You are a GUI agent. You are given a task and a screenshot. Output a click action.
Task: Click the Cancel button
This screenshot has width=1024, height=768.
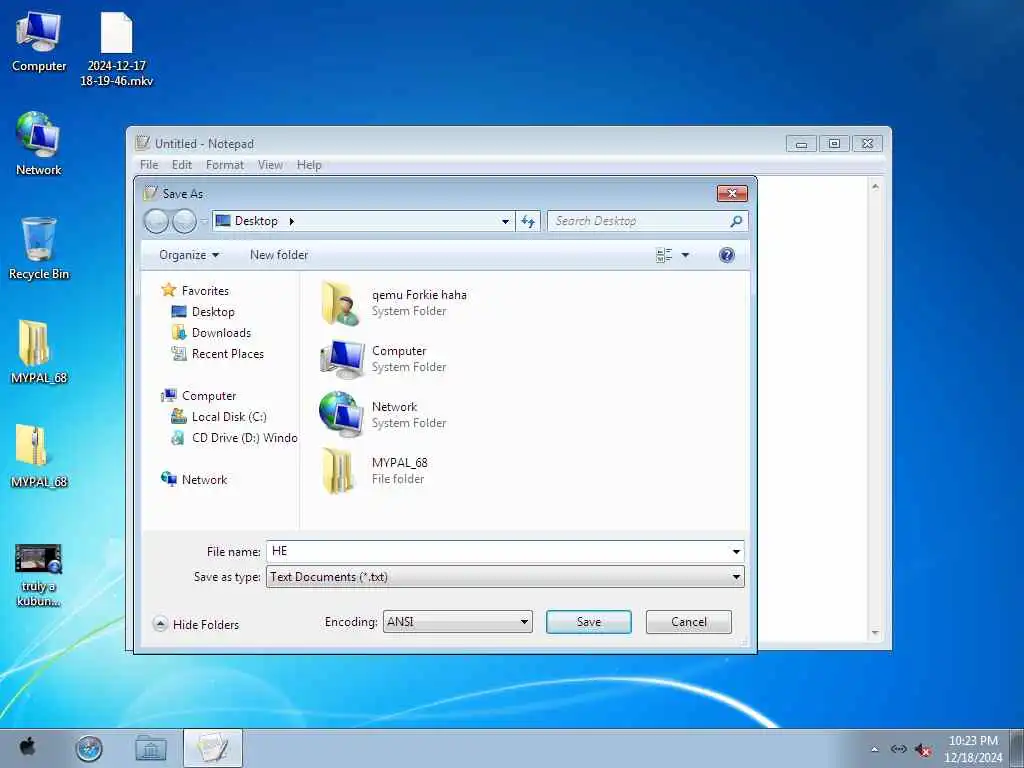tap(688, 622)
